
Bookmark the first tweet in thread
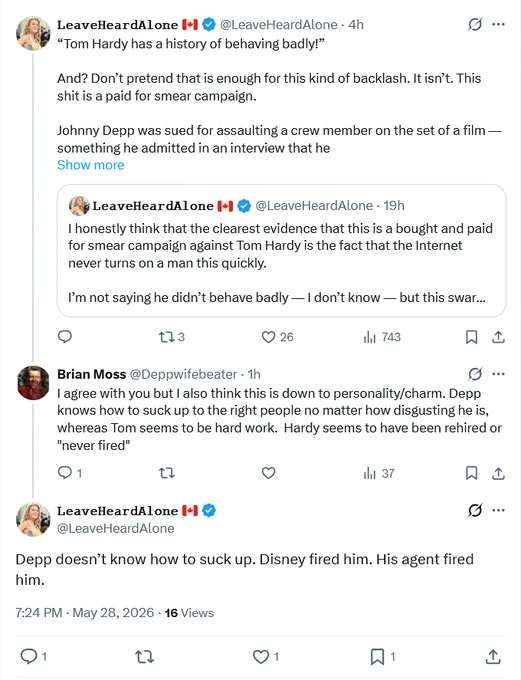pyautogui.click(x=472, y=337)
